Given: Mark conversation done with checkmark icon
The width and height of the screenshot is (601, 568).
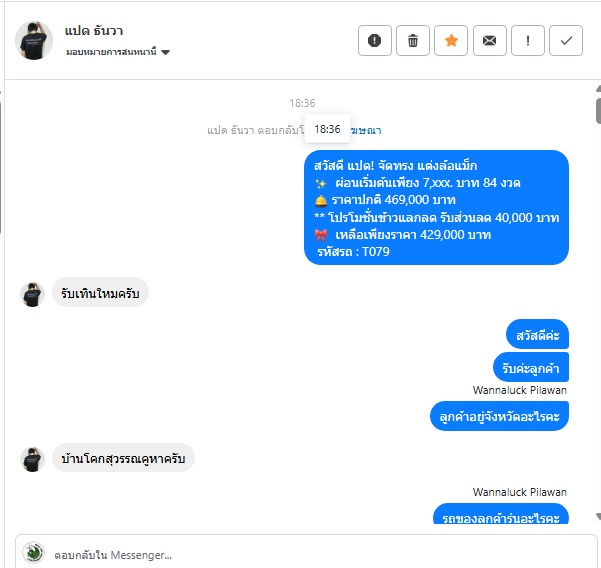Looking at the screenshot, I should 566,41.
